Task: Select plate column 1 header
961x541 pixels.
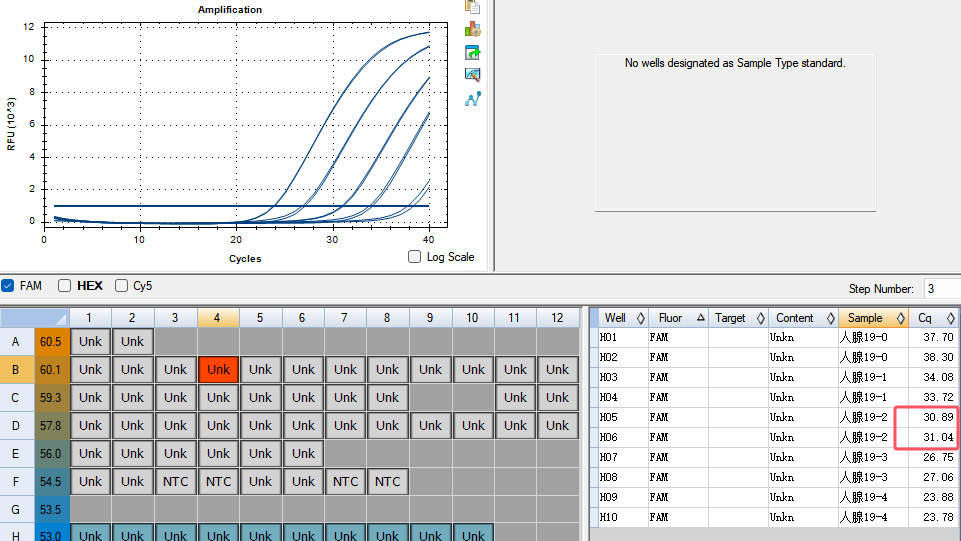Action: point(90,318)
